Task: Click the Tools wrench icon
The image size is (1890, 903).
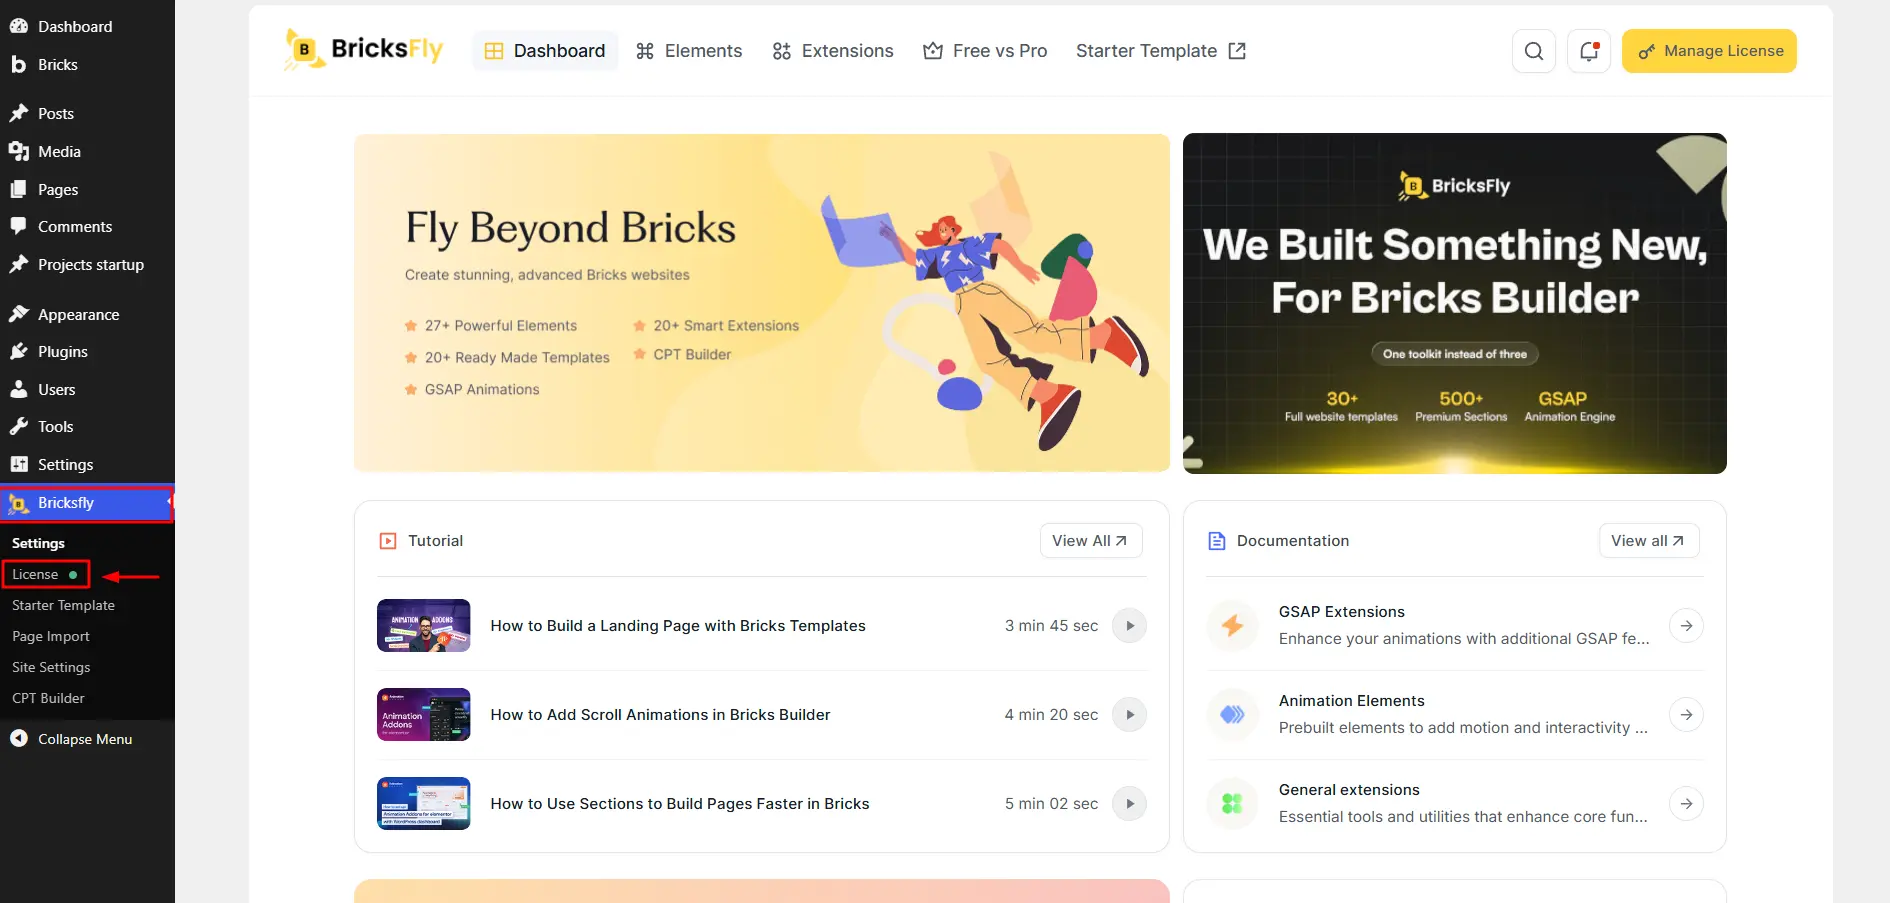Action: click(x=19, y=426)
